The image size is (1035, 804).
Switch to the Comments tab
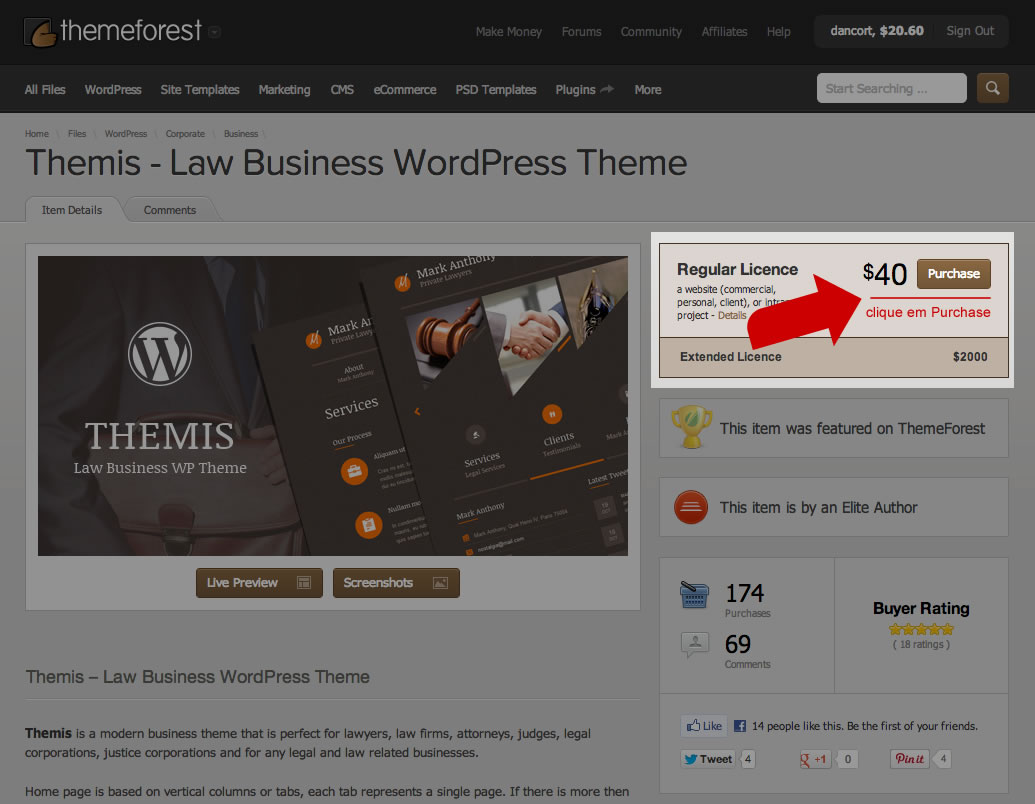tap(170, 210)
